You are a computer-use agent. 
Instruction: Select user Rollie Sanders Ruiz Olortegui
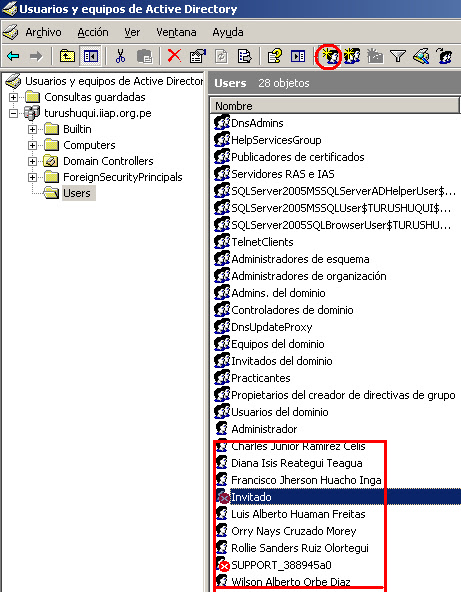(300, 548)
